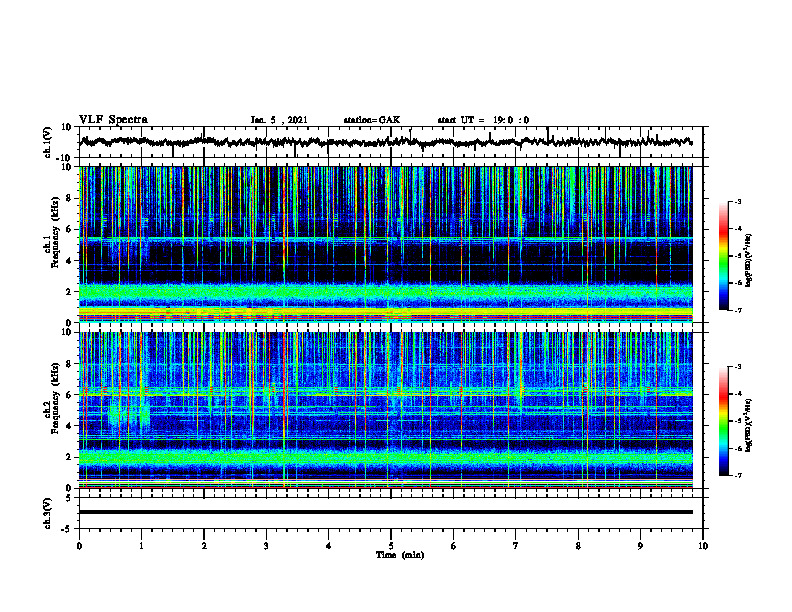Click the "-3" tick on ch.1 colorbar
The image size is (792, 612).
(x=738, y=202)
